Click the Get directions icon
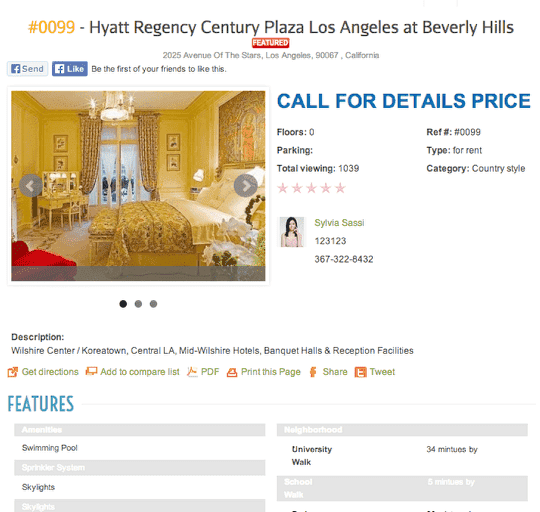This screenshot has width=540, height=512. tap(13, 372)
